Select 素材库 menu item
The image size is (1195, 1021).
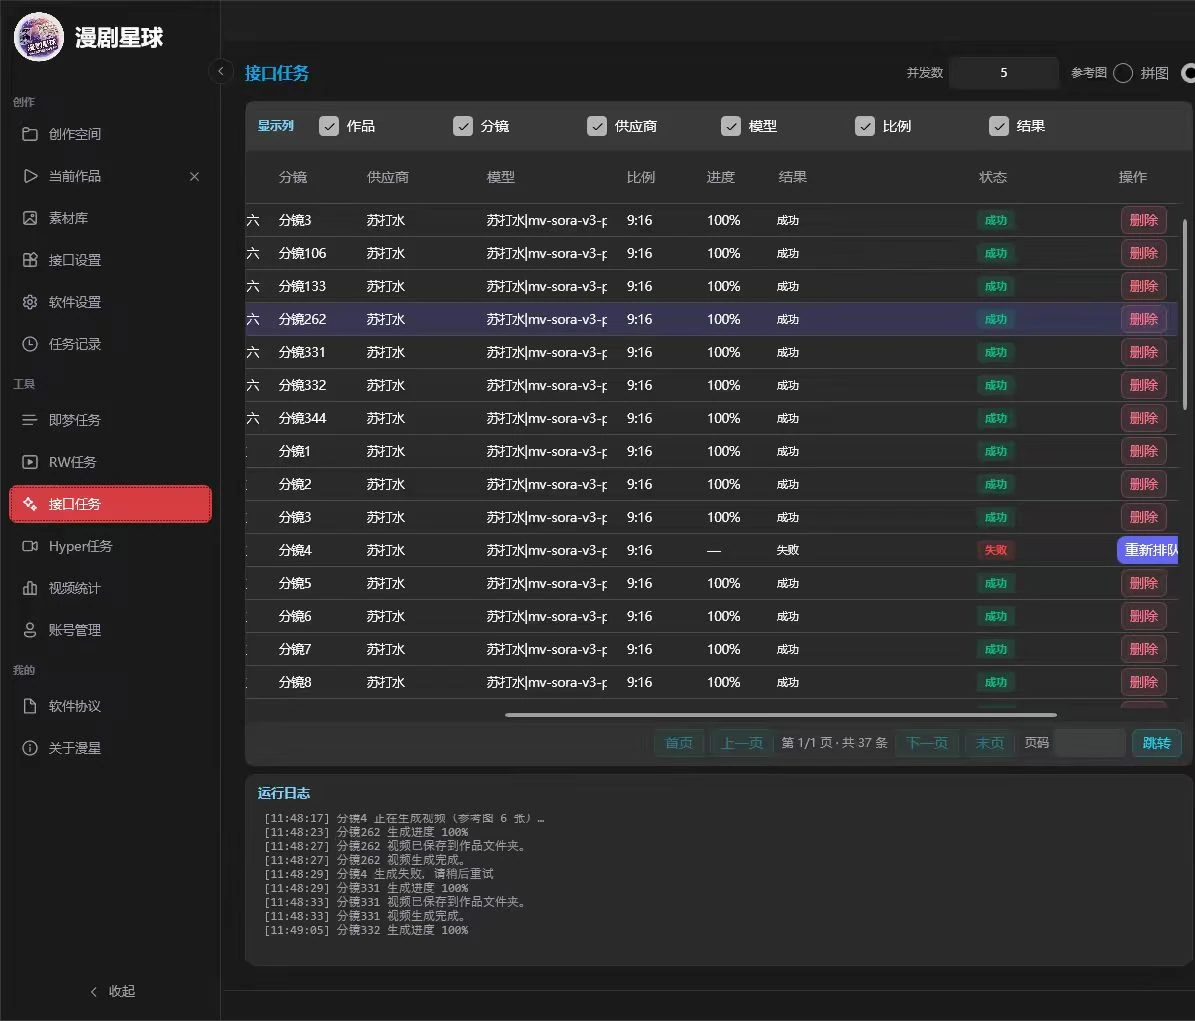(x=111, y=218)
